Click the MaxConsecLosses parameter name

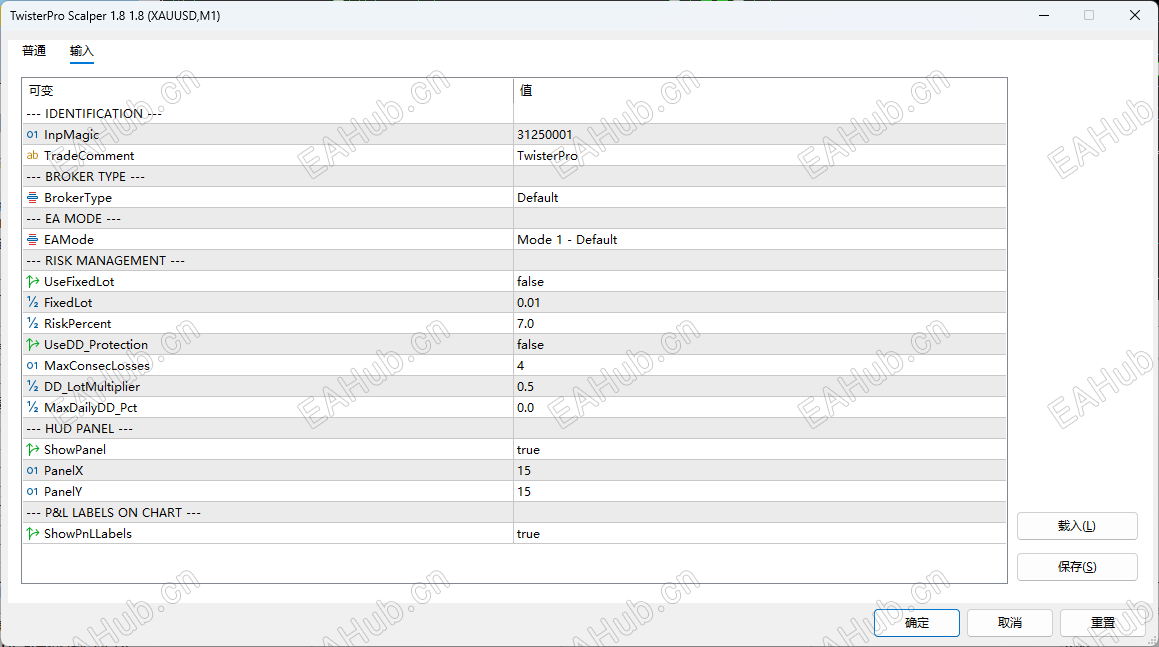point(97,365)
